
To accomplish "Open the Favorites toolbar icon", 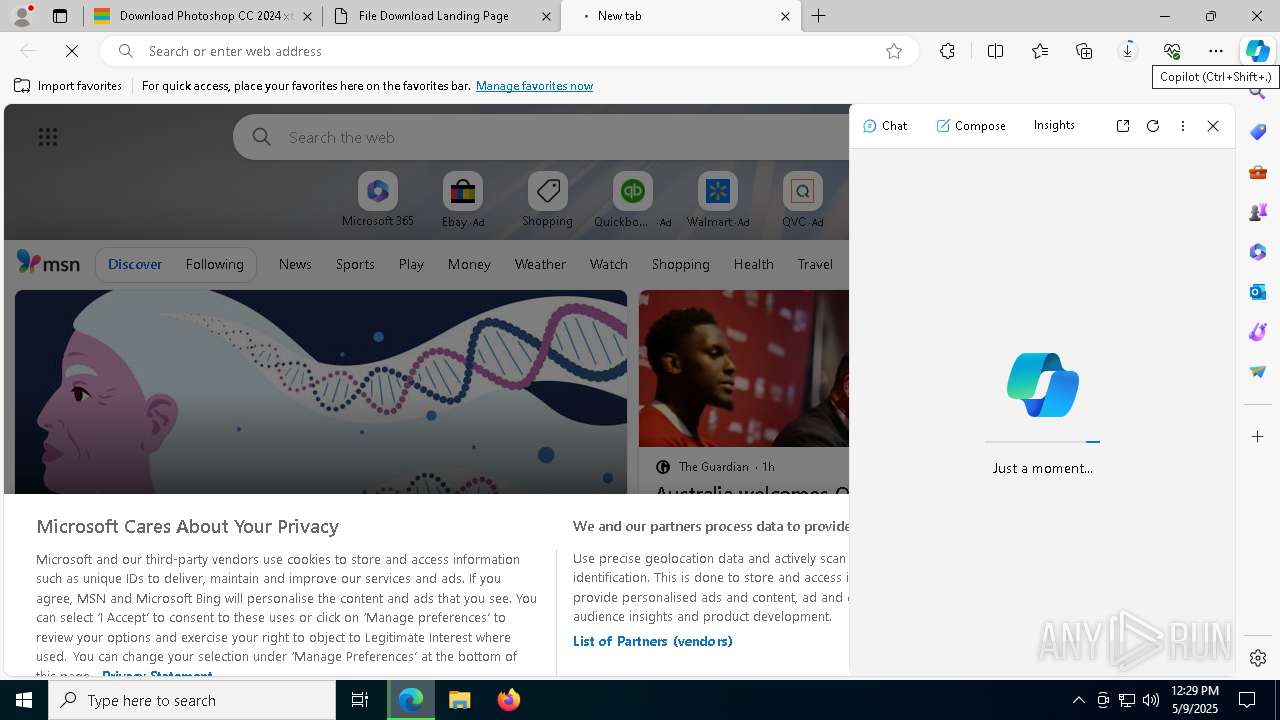I will click(1040, 51).
